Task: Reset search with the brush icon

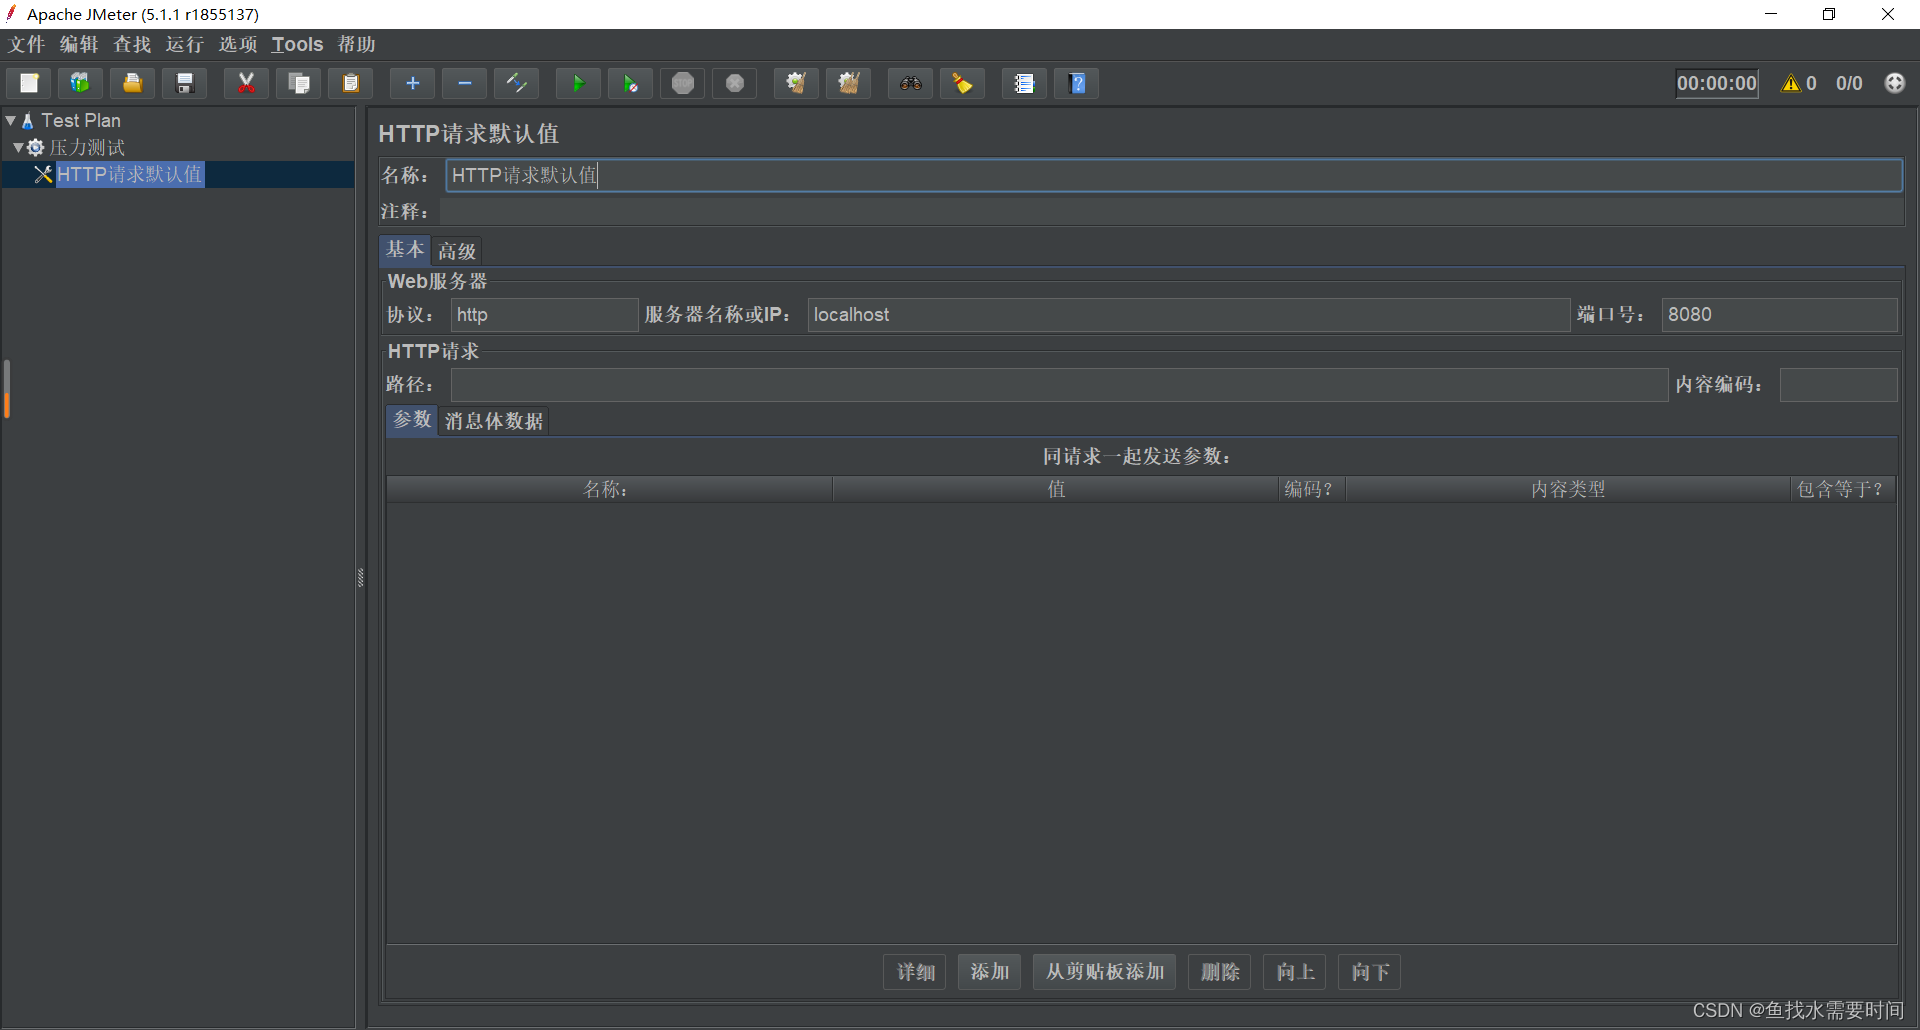Action: pyautogui.click(x=962, y=83)
